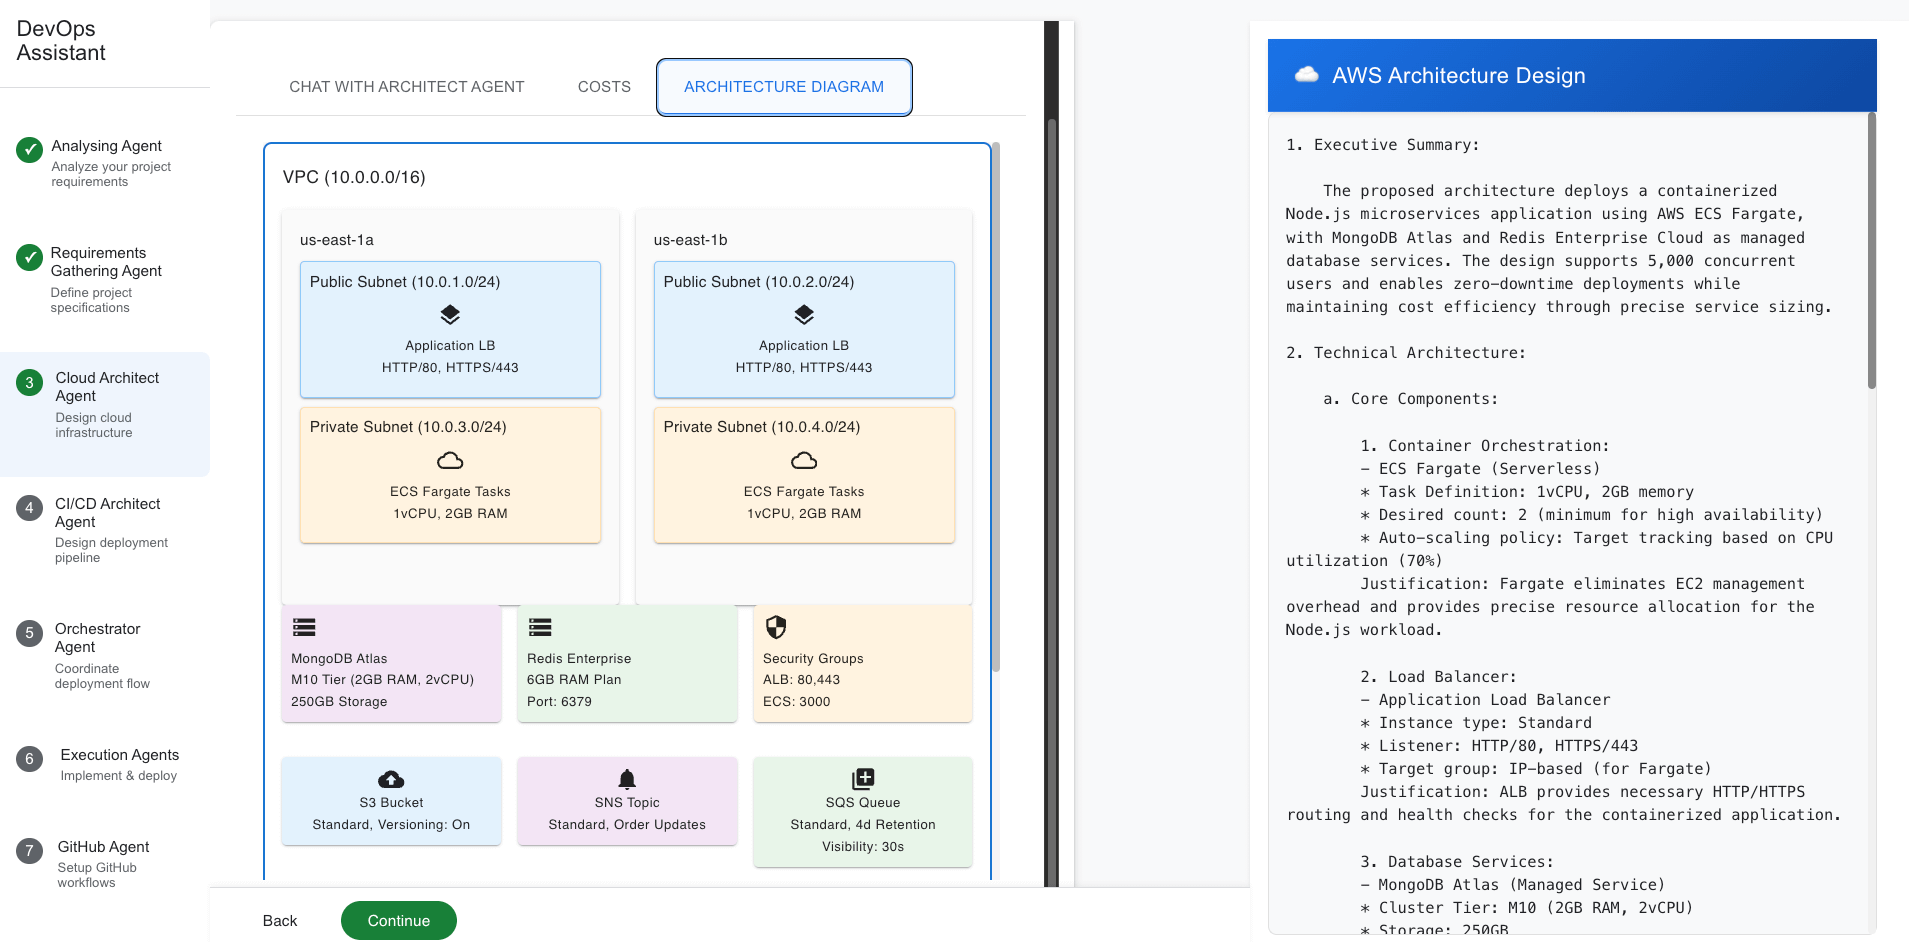Select step 5 Orchestrator Agent circle

pyautogui.click(x=29, y=633)
